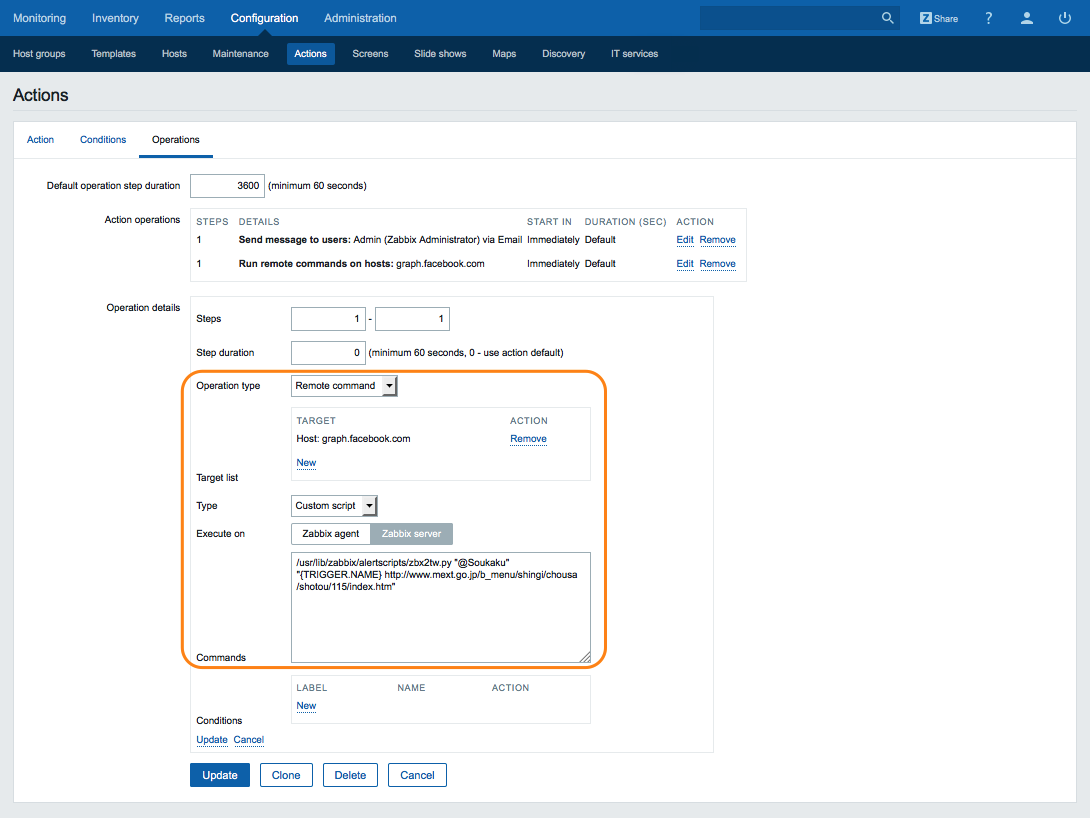Go to Discovery submenu

(x=563, y=54)
